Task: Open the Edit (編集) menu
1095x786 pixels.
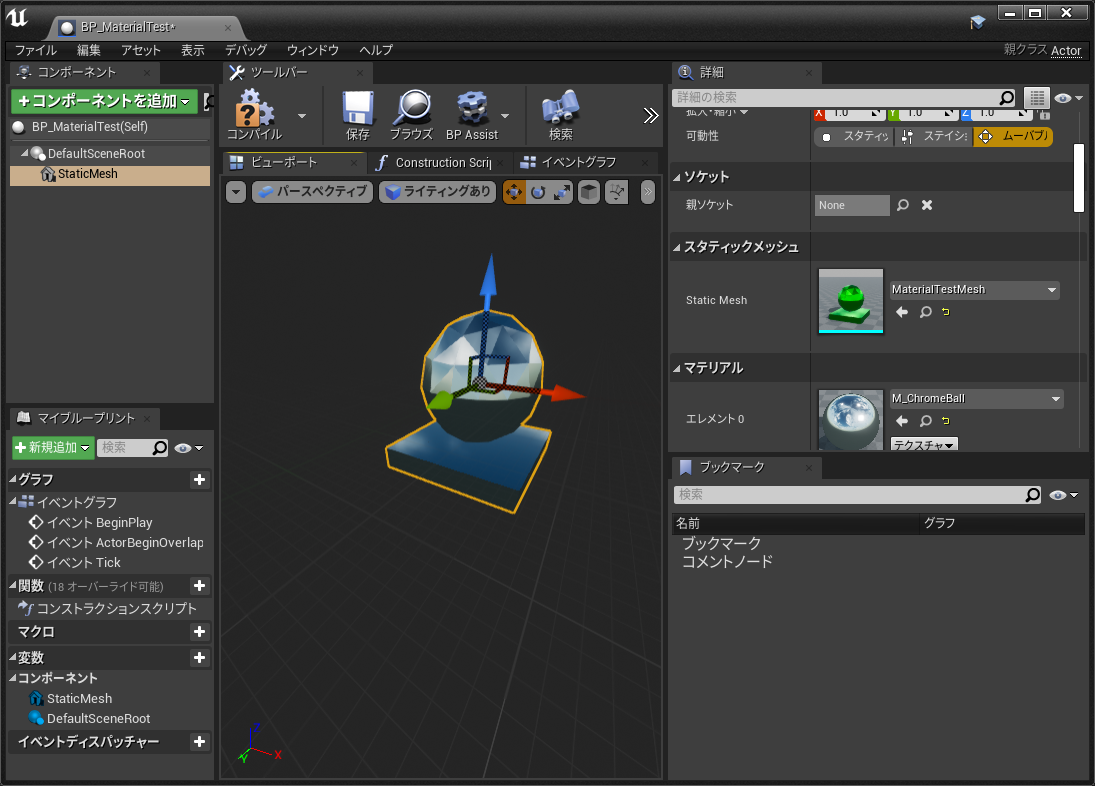Action: 89,50
